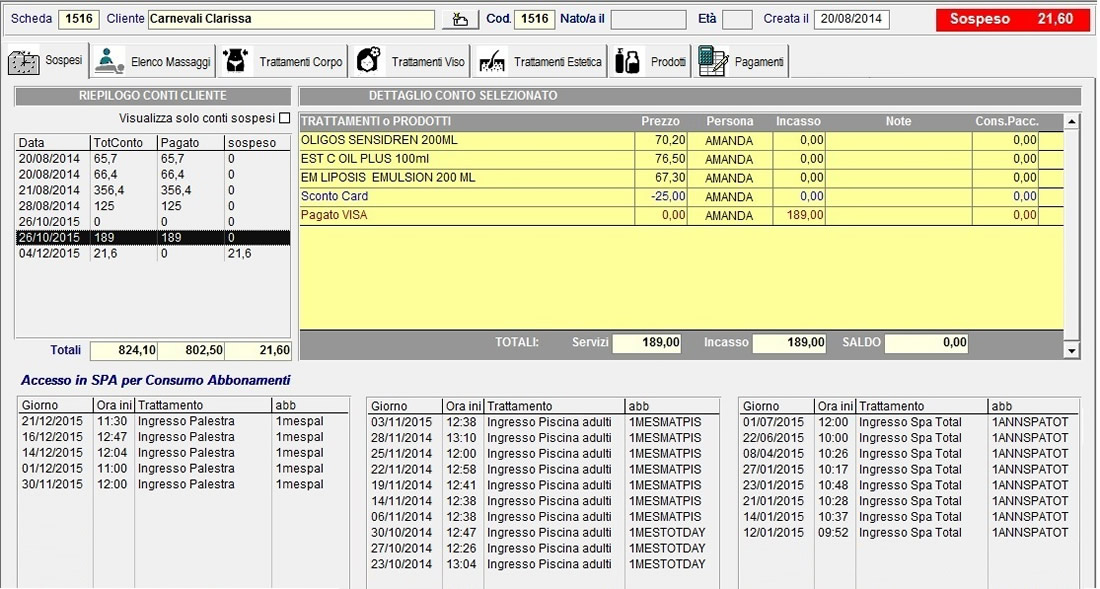1100x589 pixels.
Task: Open the Prodotti tab
Action: [x=650, y=61]
